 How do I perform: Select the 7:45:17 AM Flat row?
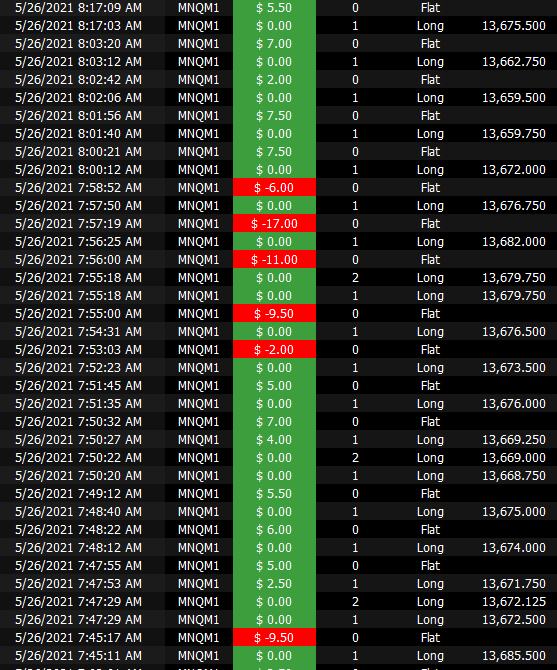(278, 638)
